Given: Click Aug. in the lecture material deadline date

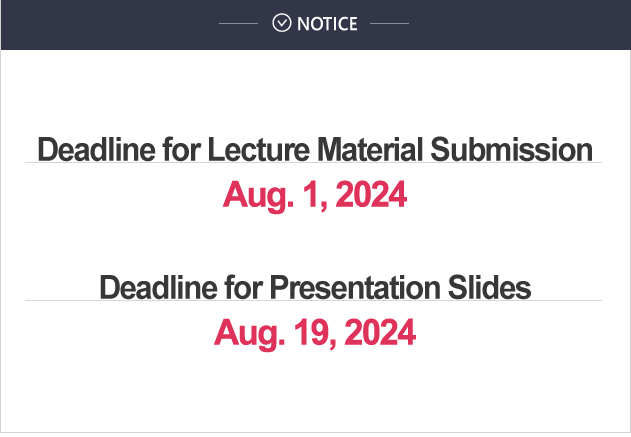Looking at the screenshot, I should click(x=258, y=196).
